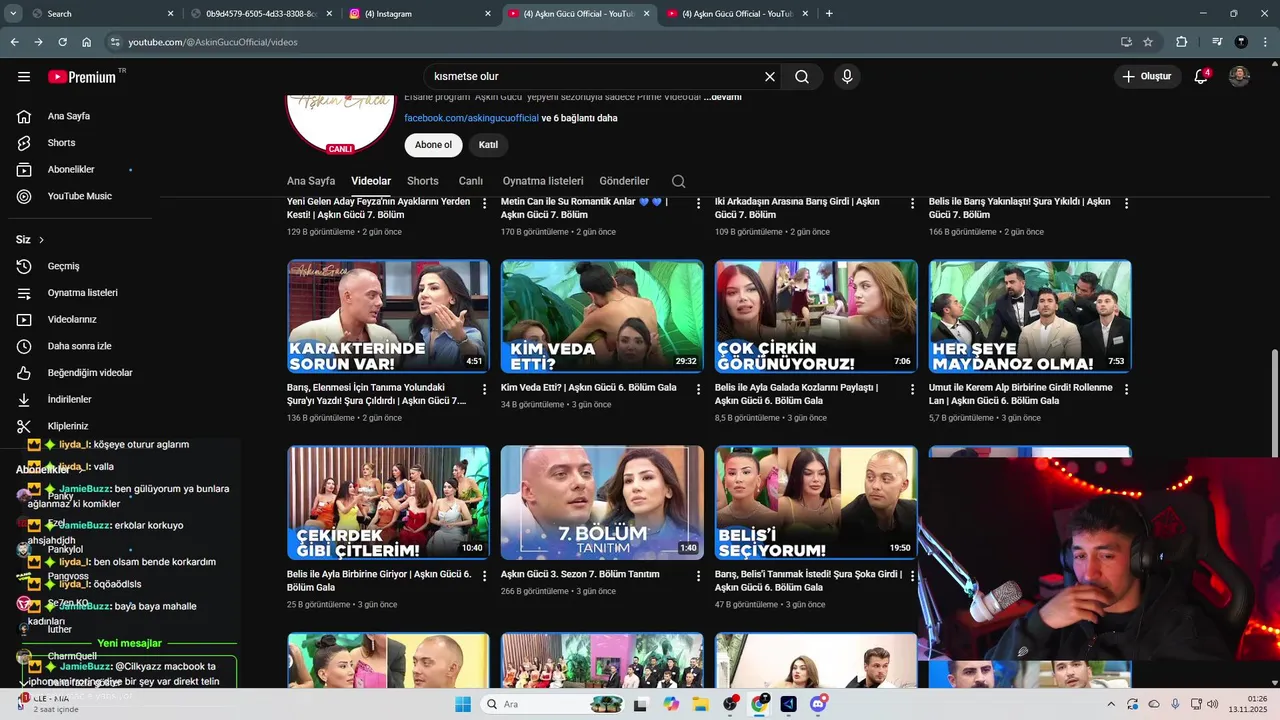The width and height of the screenshot is (1280, 720).
Task: Open Oynatma listeleri in sidebar
Action: (82, 293)
